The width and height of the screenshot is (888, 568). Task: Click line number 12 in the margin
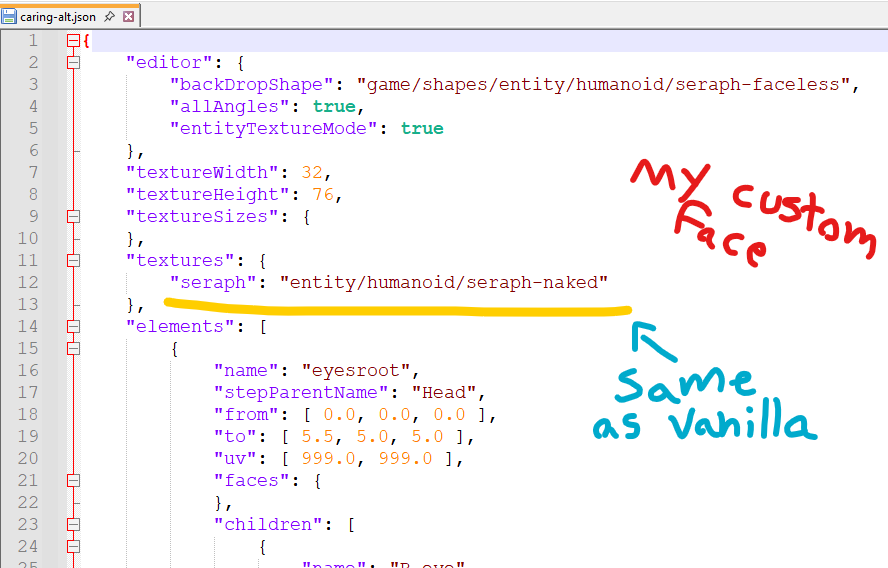[x=28, y=282]
